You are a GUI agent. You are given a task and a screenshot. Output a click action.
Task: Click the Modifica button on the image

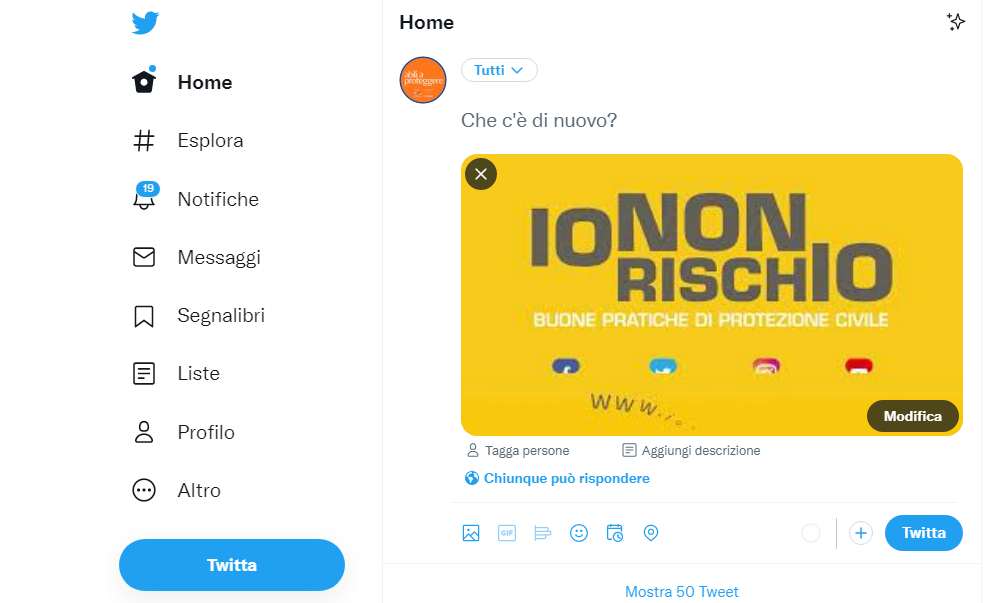912,416
